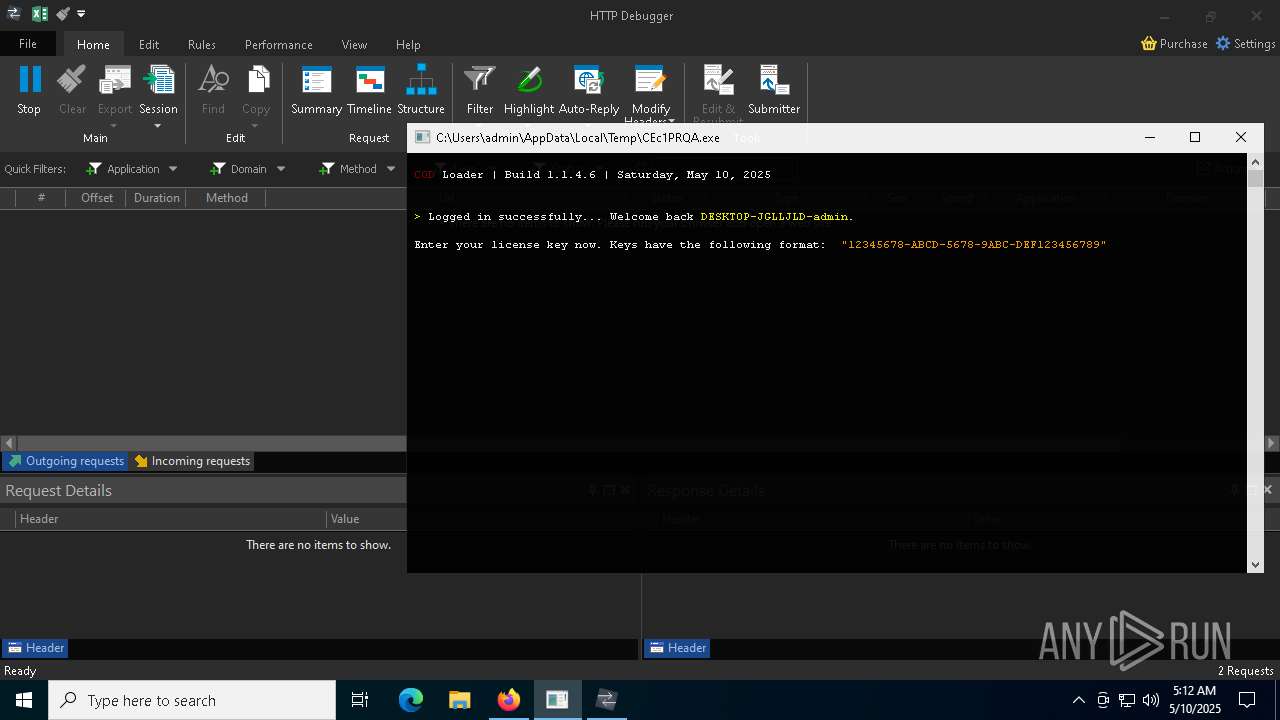Expand the Copy dropdown arrow
1280x720 pixels.
pyautogui.click(x=256, y=126)
